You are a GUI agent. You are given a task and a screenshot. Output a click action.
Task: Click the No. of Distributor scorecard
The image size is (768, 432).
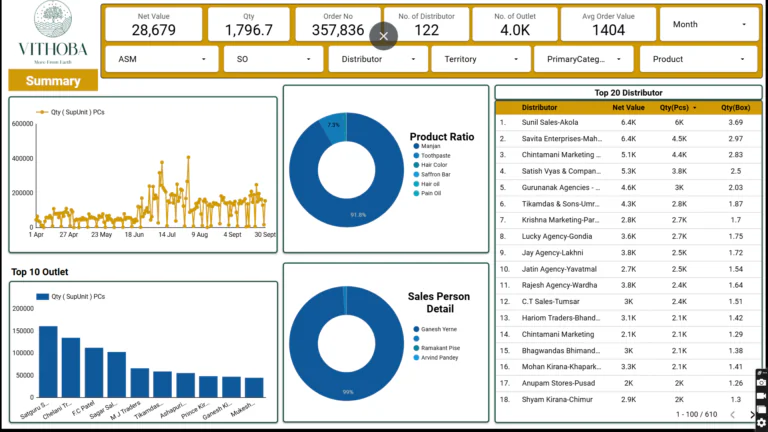pyautogui.click(x=426, y=24)
